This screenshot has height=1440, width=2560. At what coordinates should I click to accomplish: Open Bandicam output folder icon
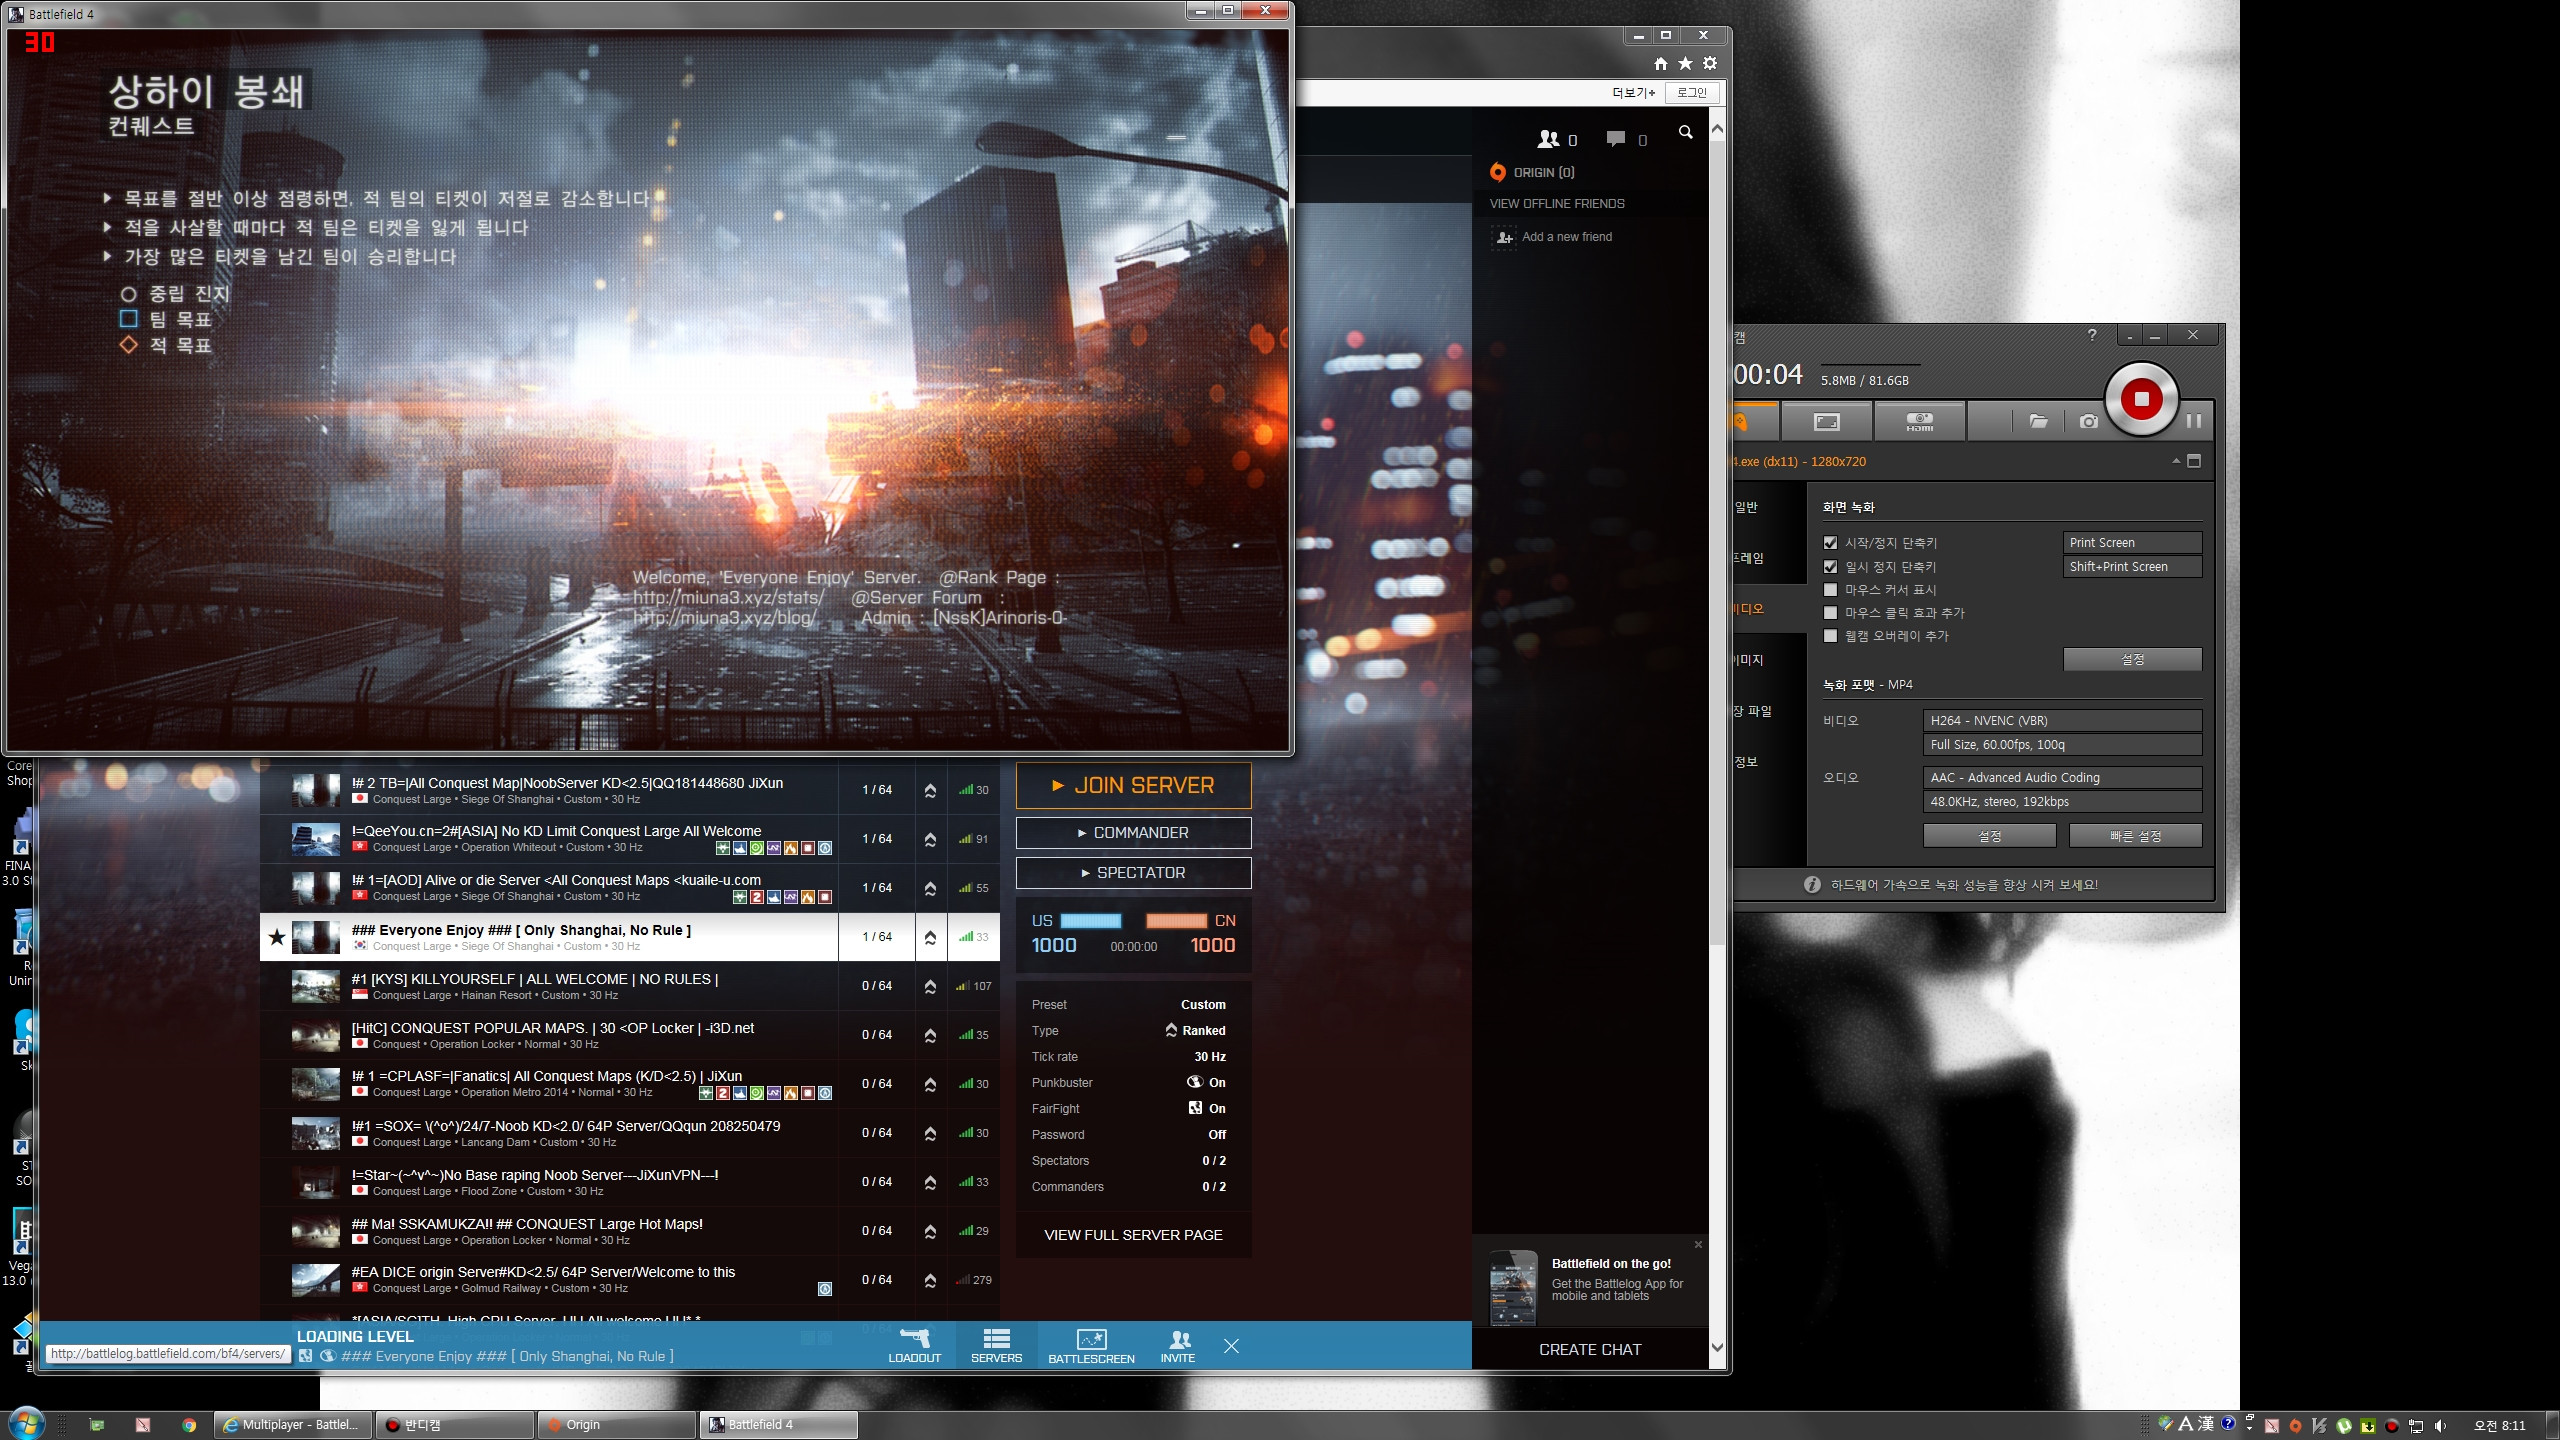coord(2038,421)
